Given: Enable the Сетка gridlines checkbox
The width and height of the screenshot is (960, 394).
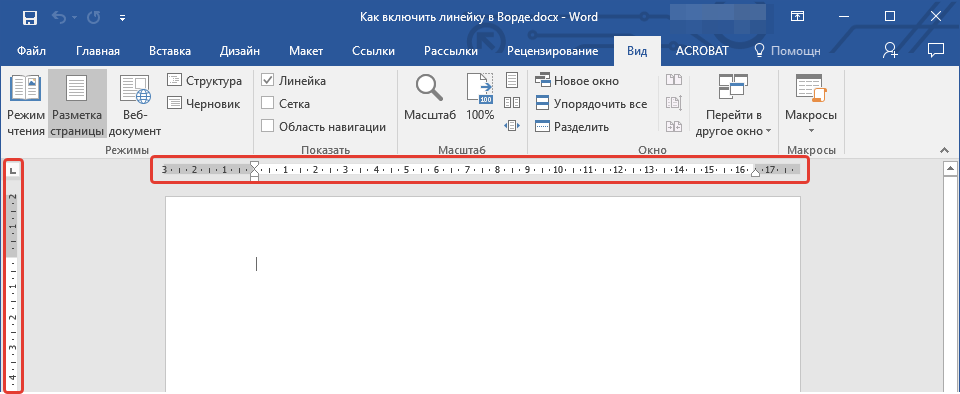Looking at the screenshot, I should [x=268, y=104].
